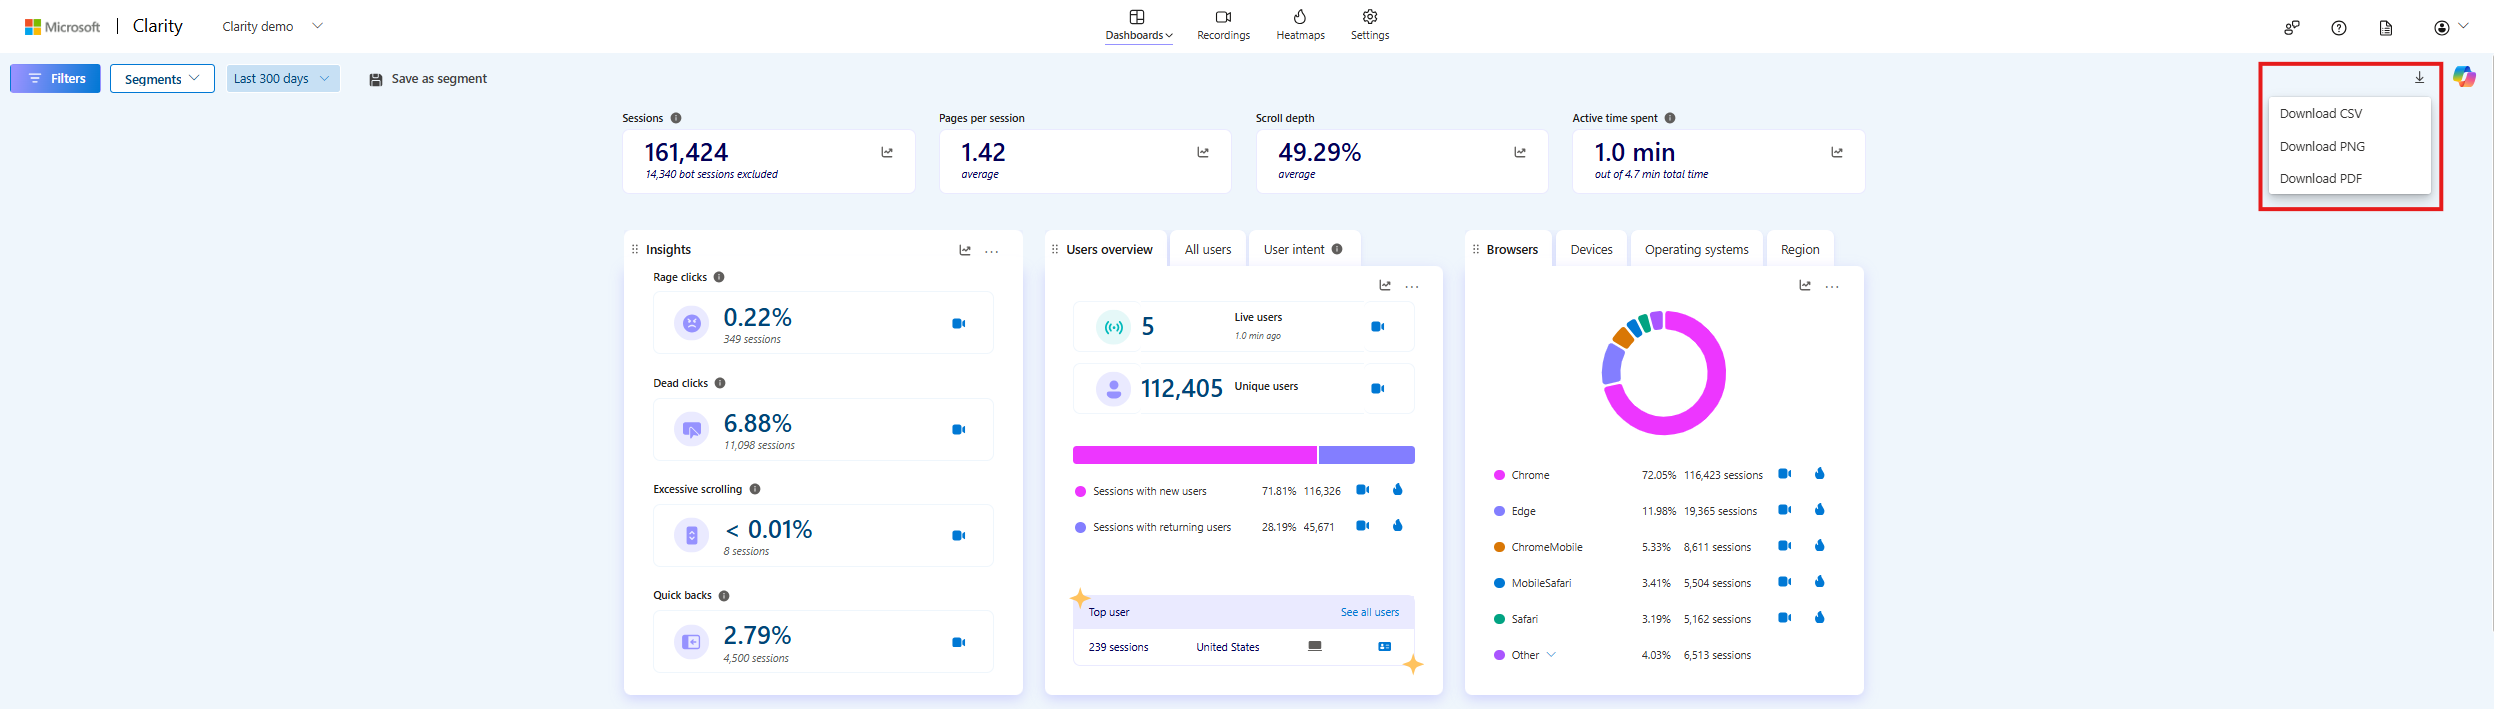Open heatmap for Safari sessions
The width and height of the screenshot is (2494, 709).
click(x=1820, y=617)
